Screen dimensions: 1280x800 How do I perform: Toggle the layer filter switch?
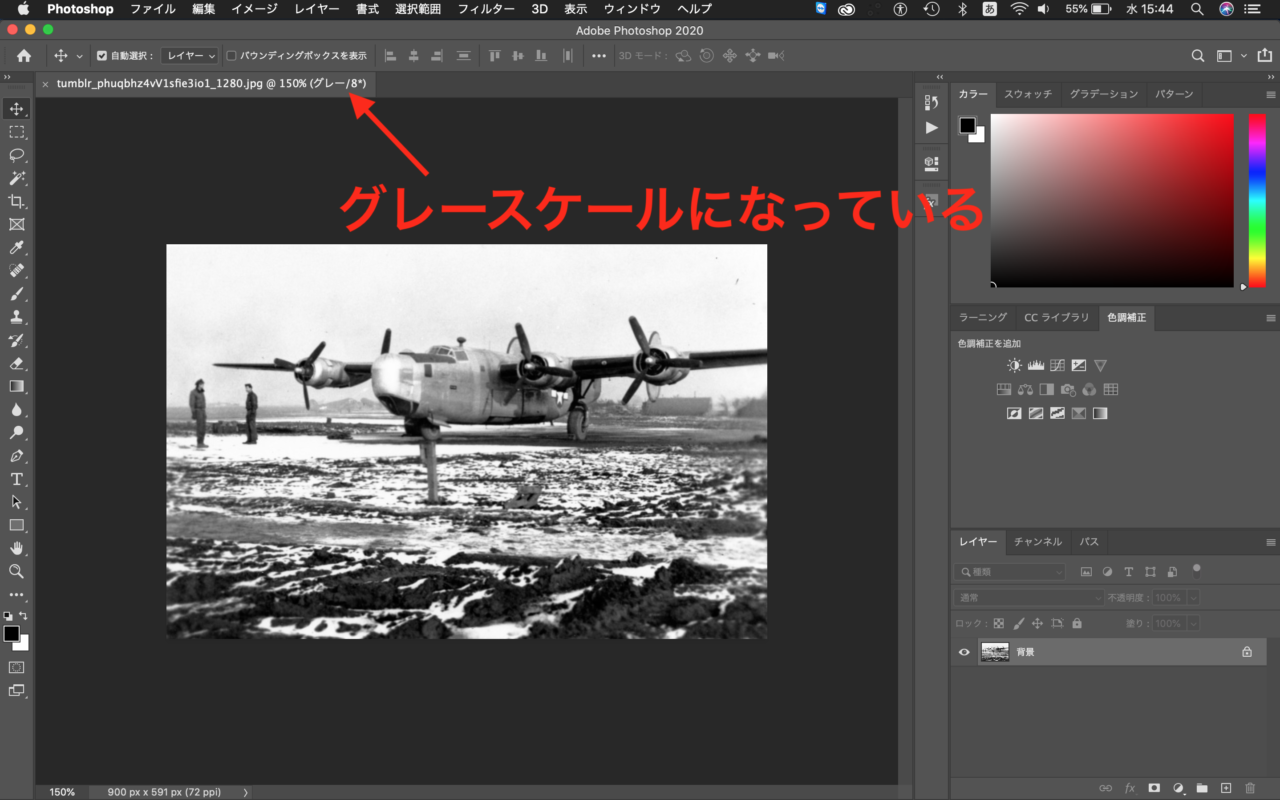tap(1196, 571)
